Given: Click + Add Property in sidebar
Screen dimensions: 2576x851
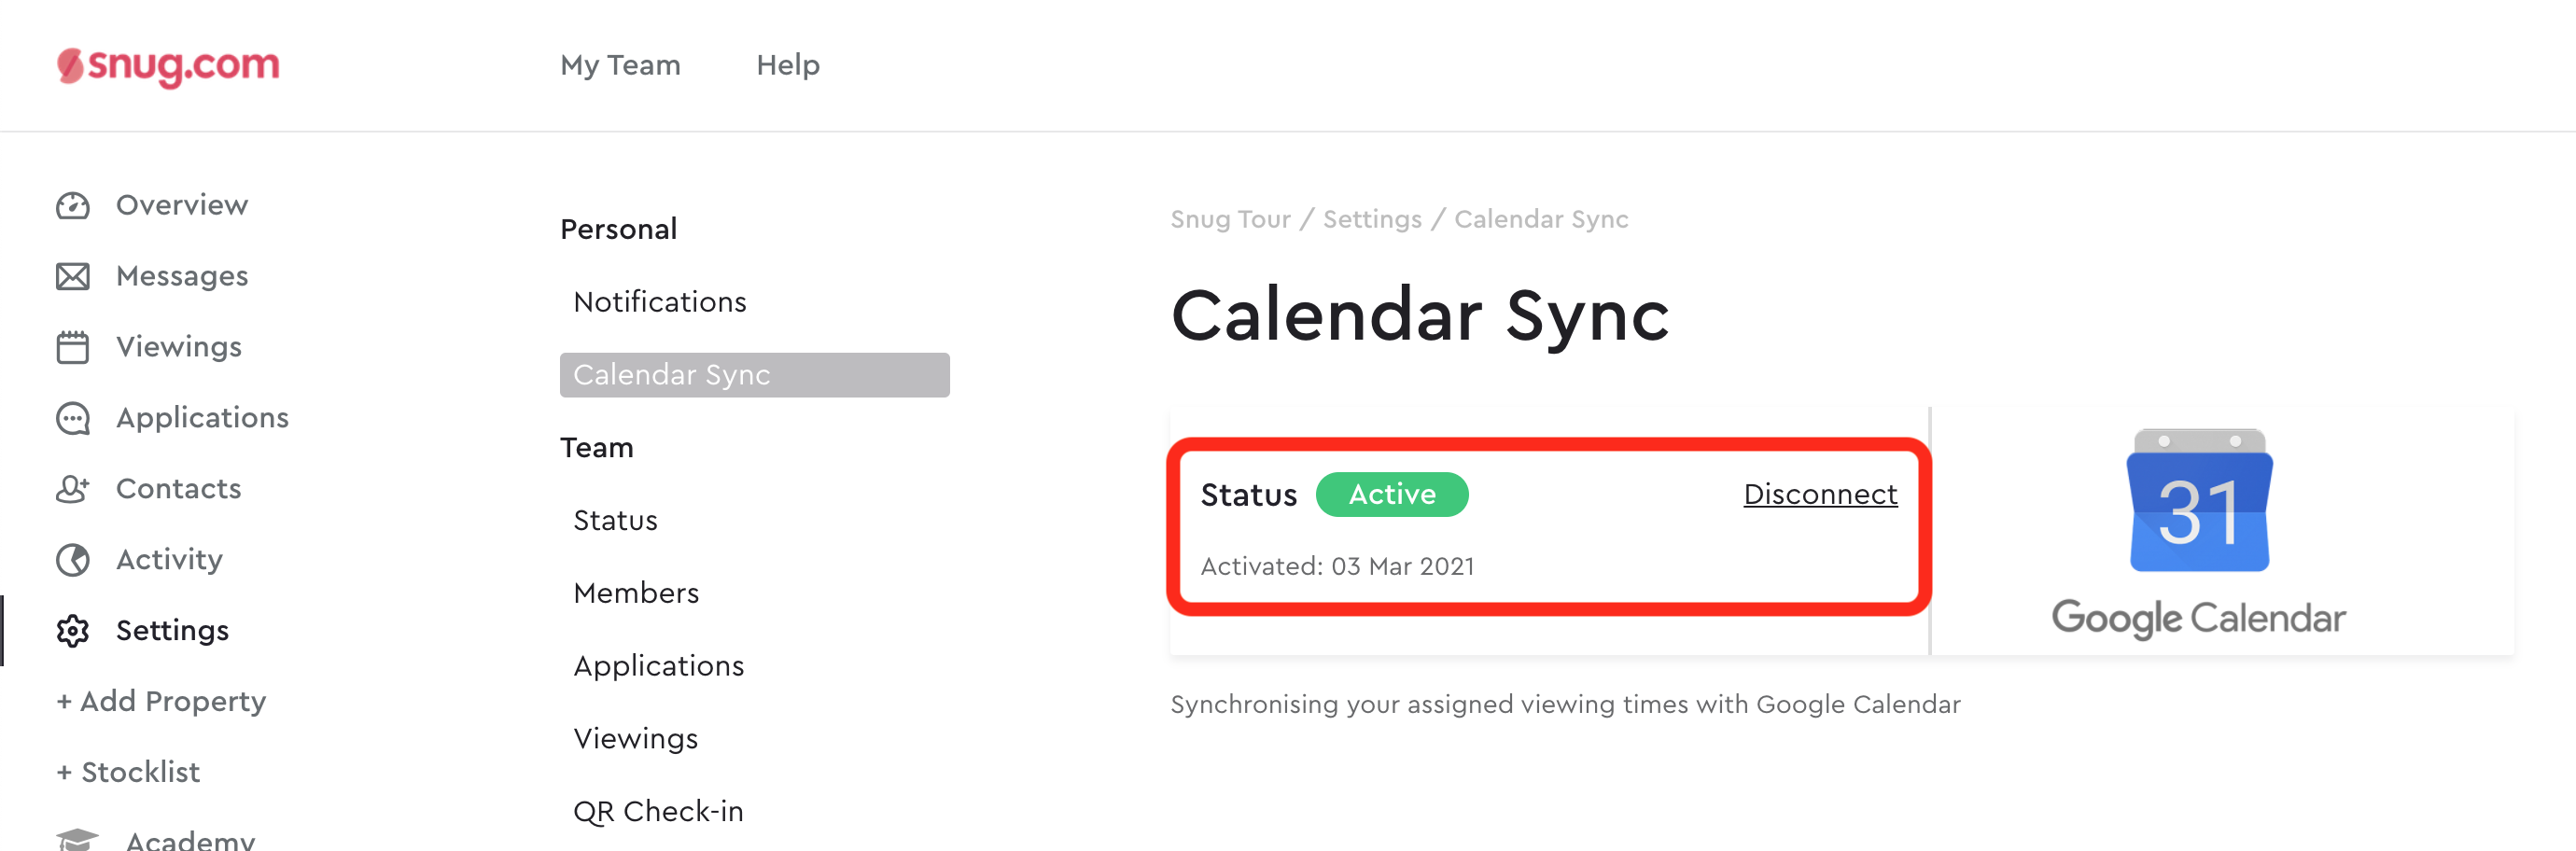Looking at the screenshot, I should 161,701.
